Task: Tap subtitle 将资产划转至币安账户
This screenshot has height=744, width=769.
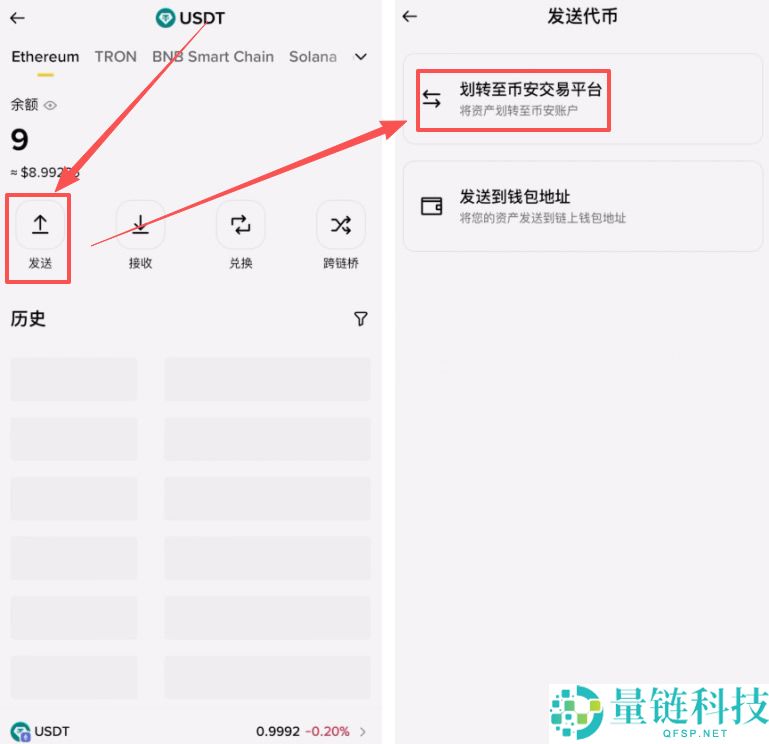Action: (x=518, y=110)
